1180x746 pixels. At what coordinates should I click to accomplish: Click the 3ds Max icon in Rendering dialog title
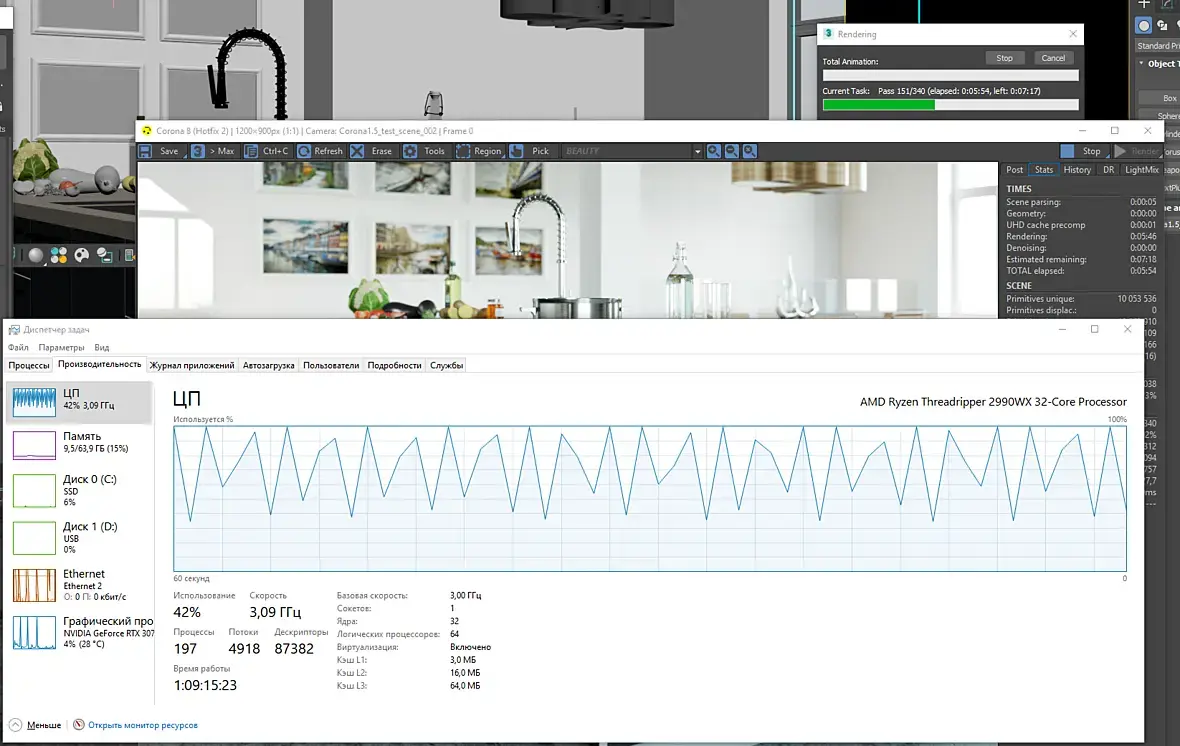pyautogui.click(x=829, y=34)
